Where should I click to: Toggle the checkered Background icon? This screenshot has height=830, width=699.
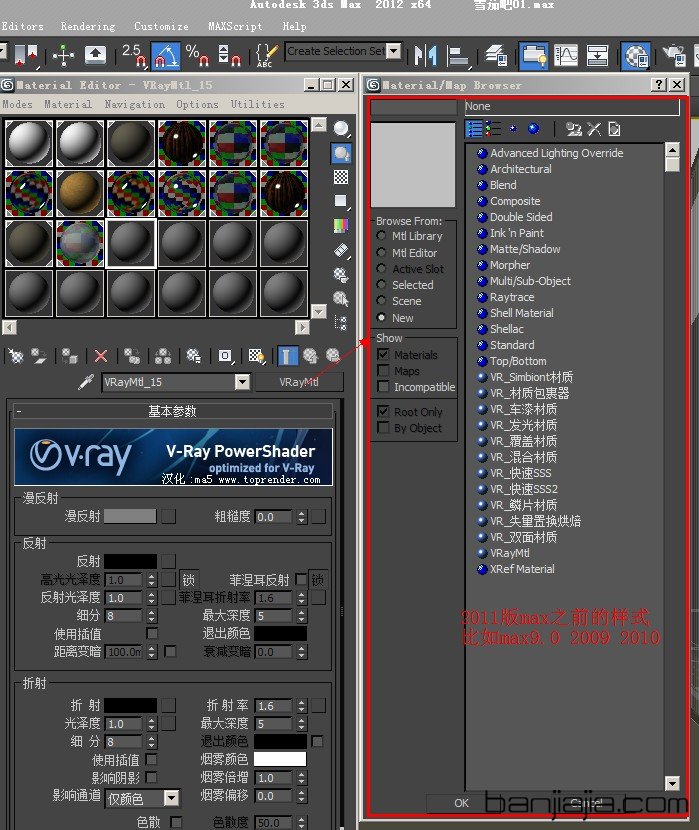(341, 177)
